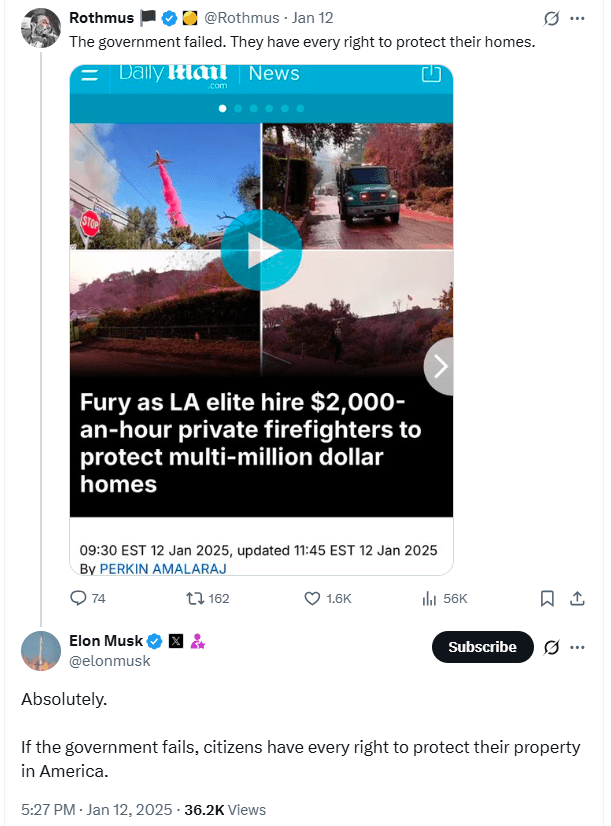This screenshot has width=611, height=826.
Task: Tap the Daily Mail share icon
Action: click(x=431, y=74)
